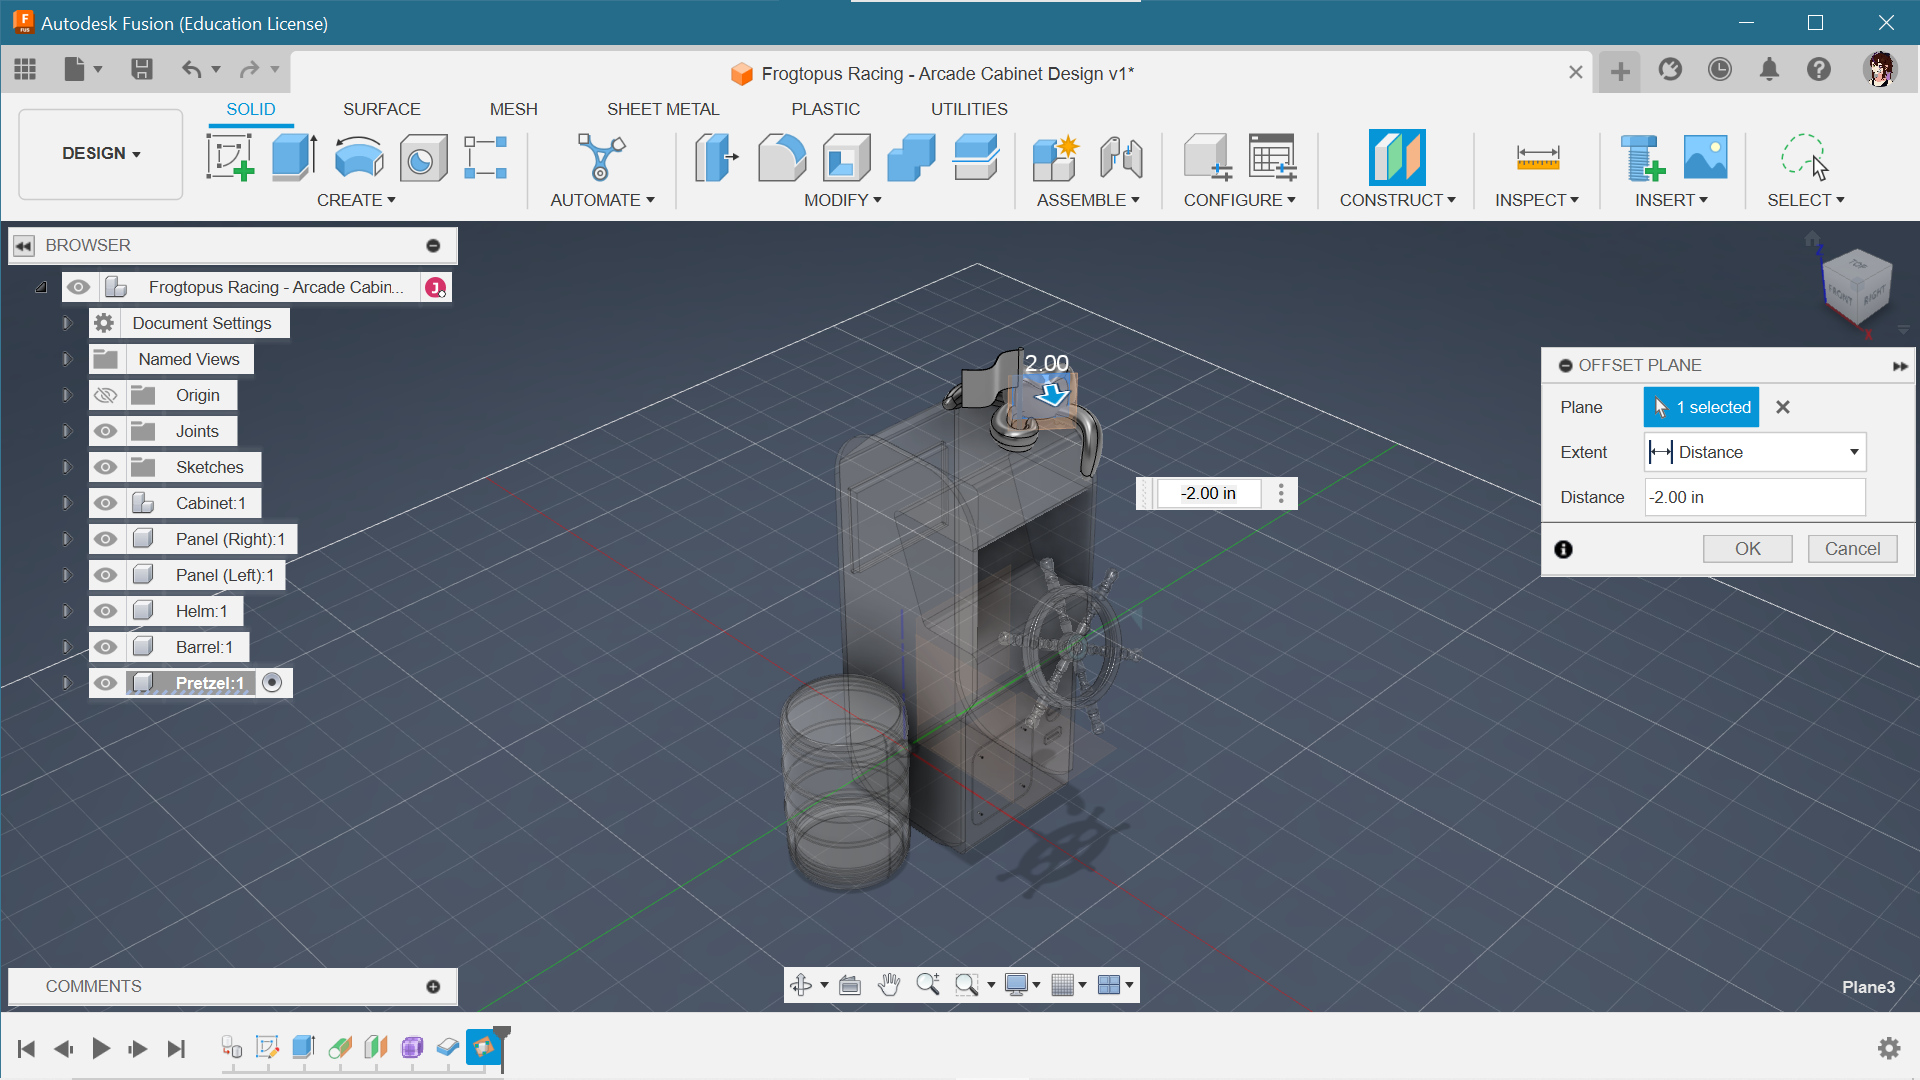
Task: Click the New Component icon
Action: point(1056,157)
